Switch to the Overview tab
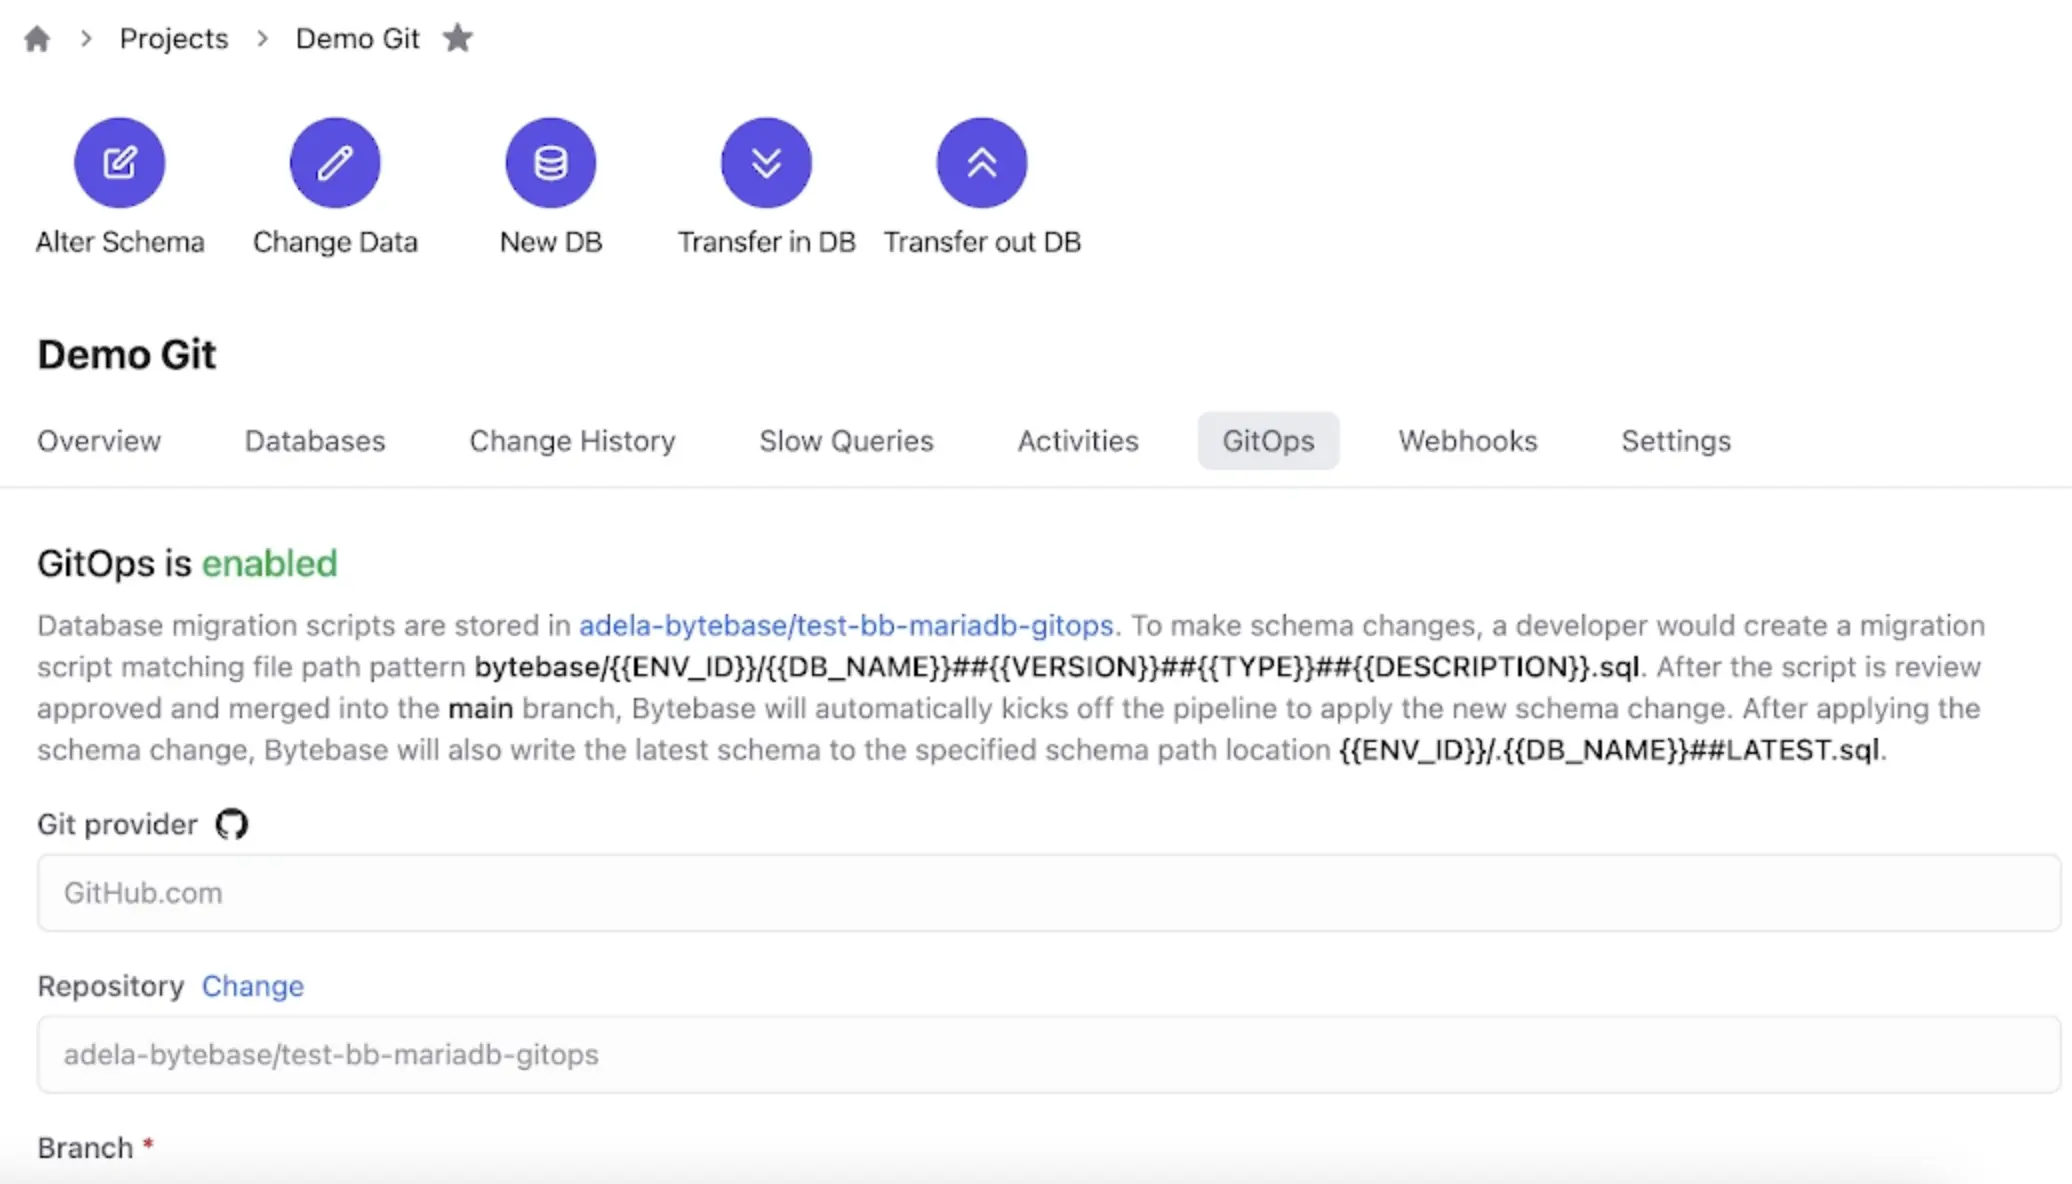Screen dimensions: 2072x1184 tap(98, 441)
